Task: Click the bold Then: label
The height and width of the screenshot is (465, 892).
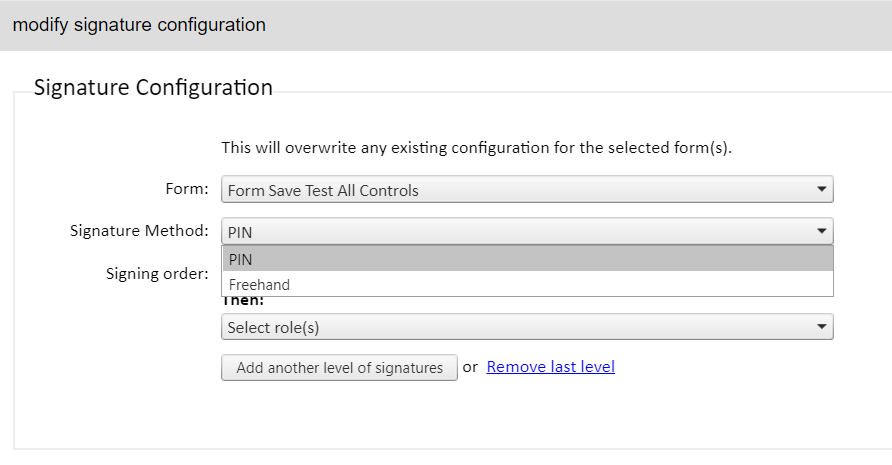Action: click(x=243, y=300)
